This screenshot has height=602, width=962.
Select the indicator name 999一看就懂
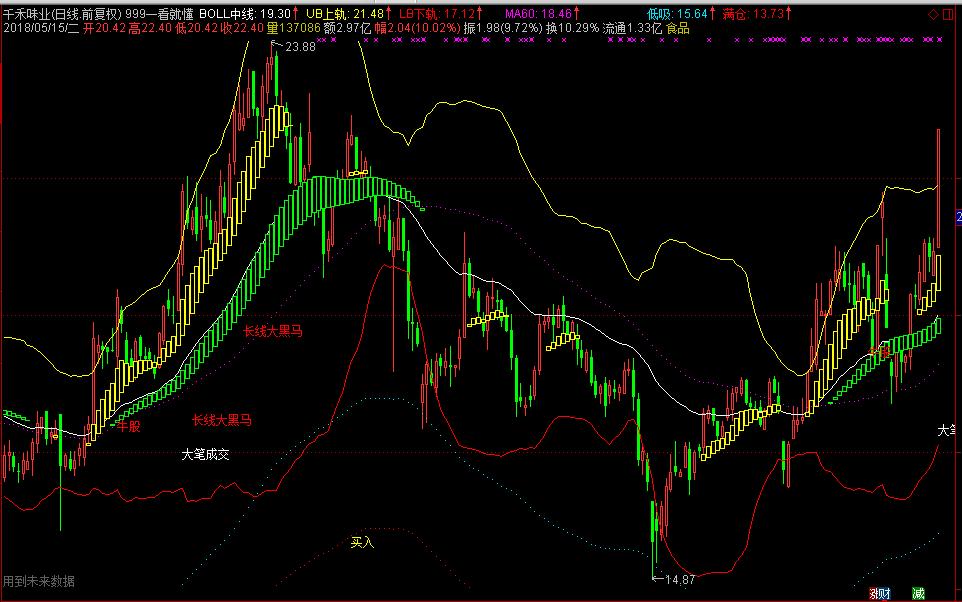coord(160,14)
